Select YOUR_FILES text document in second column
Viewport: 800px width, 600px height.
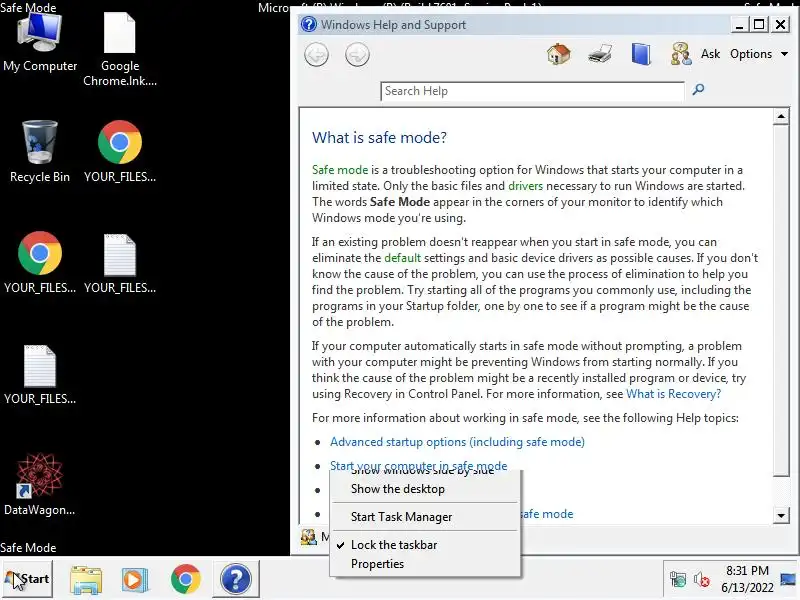click(x=120, y=263)
